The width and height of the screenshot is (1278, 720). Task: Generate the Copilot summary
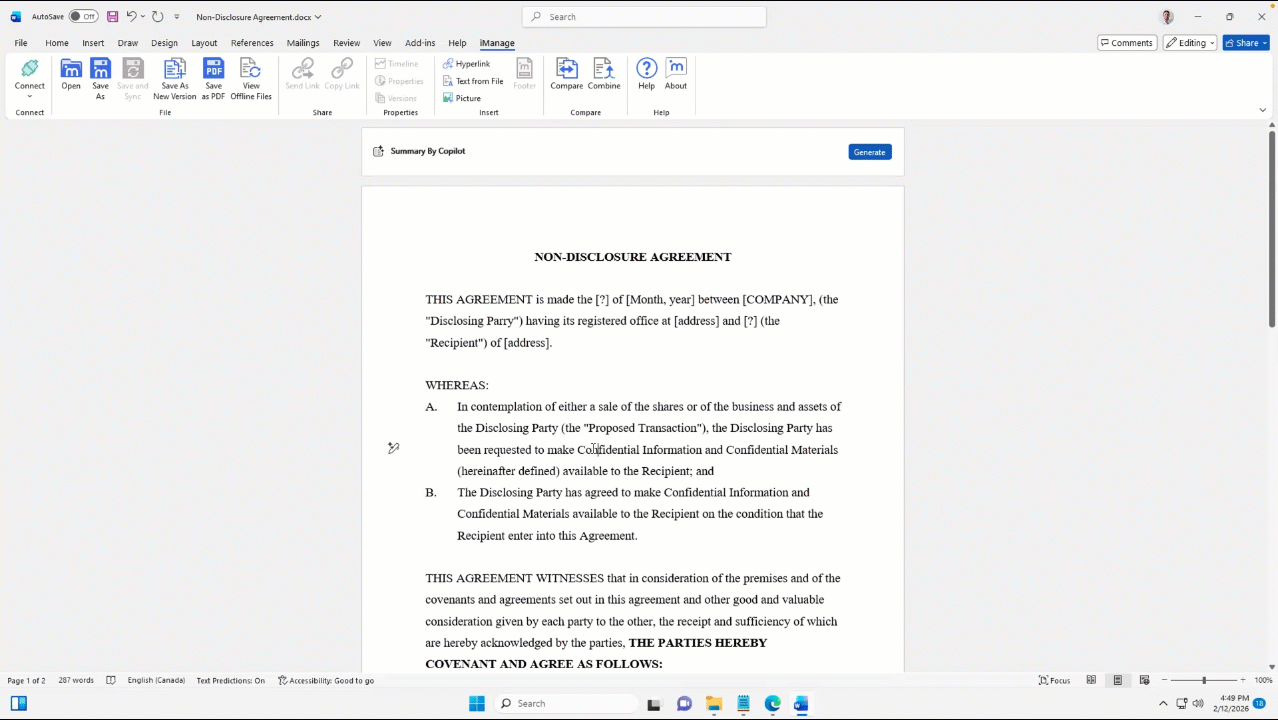pos(868,151)
